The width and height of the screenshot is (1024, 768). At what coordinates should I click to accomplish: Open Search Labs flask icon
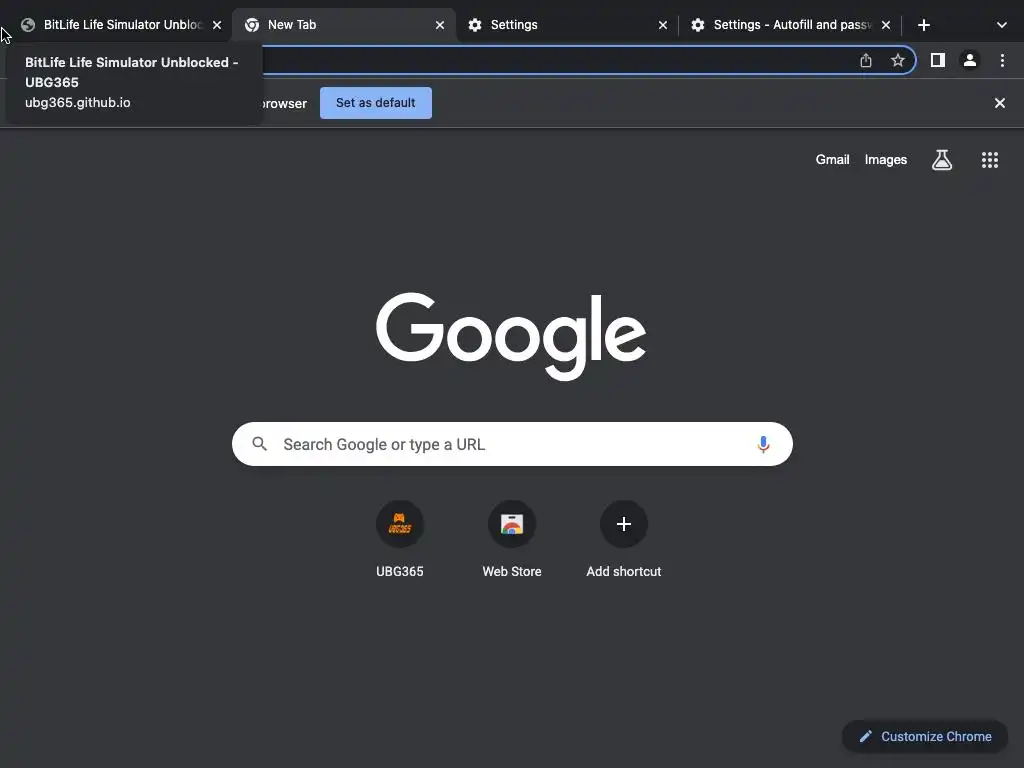point(941,160)
